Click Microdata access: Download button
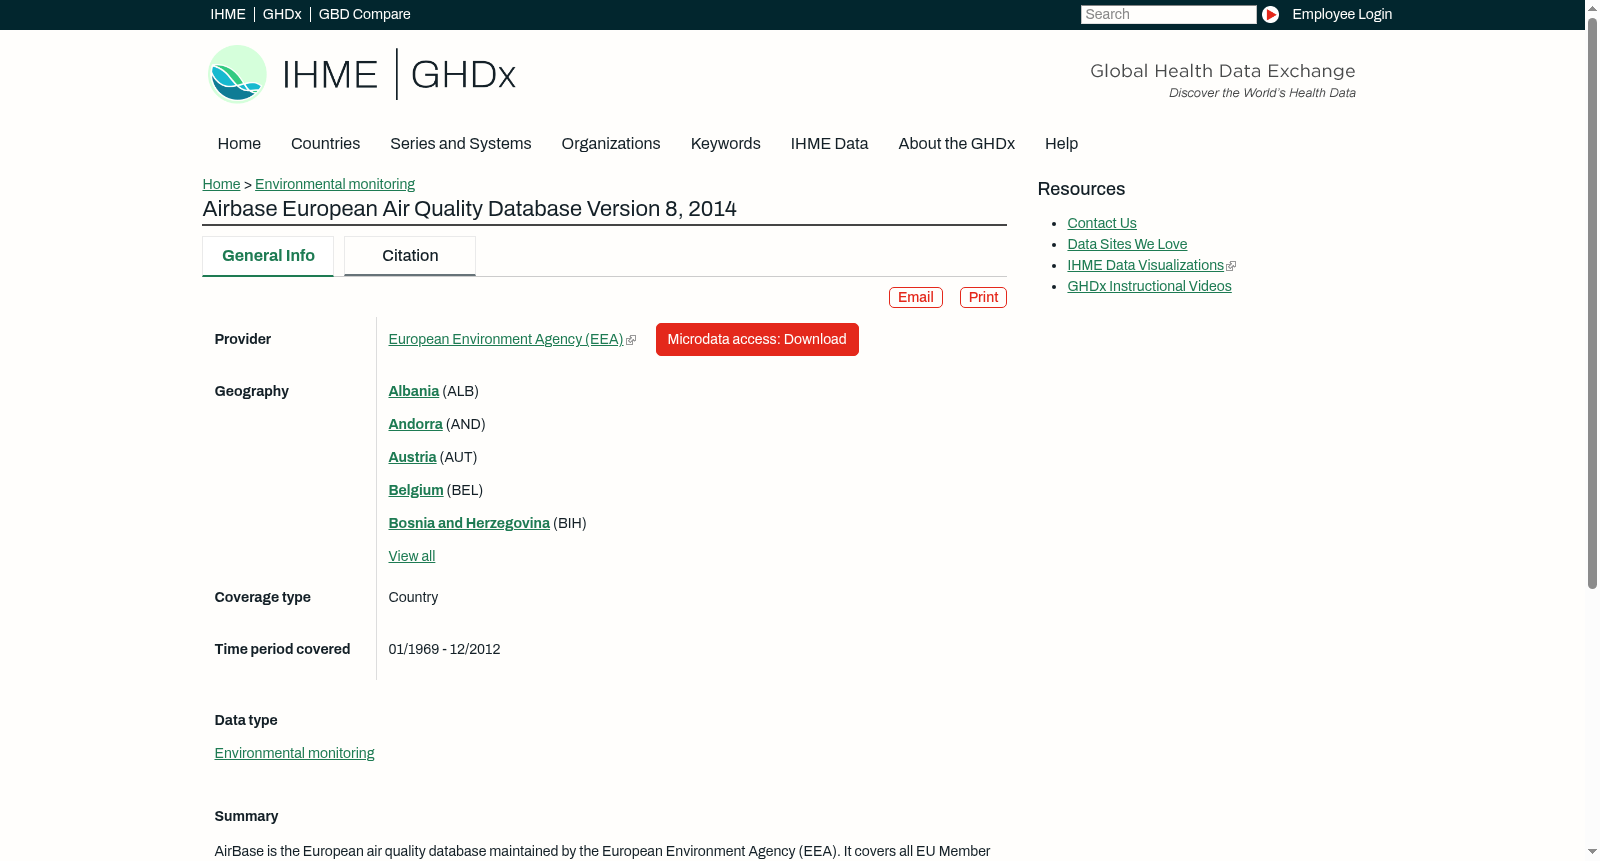Viewport: 1600px width, 861px height. pyautogui.click(x=757, y=339)
